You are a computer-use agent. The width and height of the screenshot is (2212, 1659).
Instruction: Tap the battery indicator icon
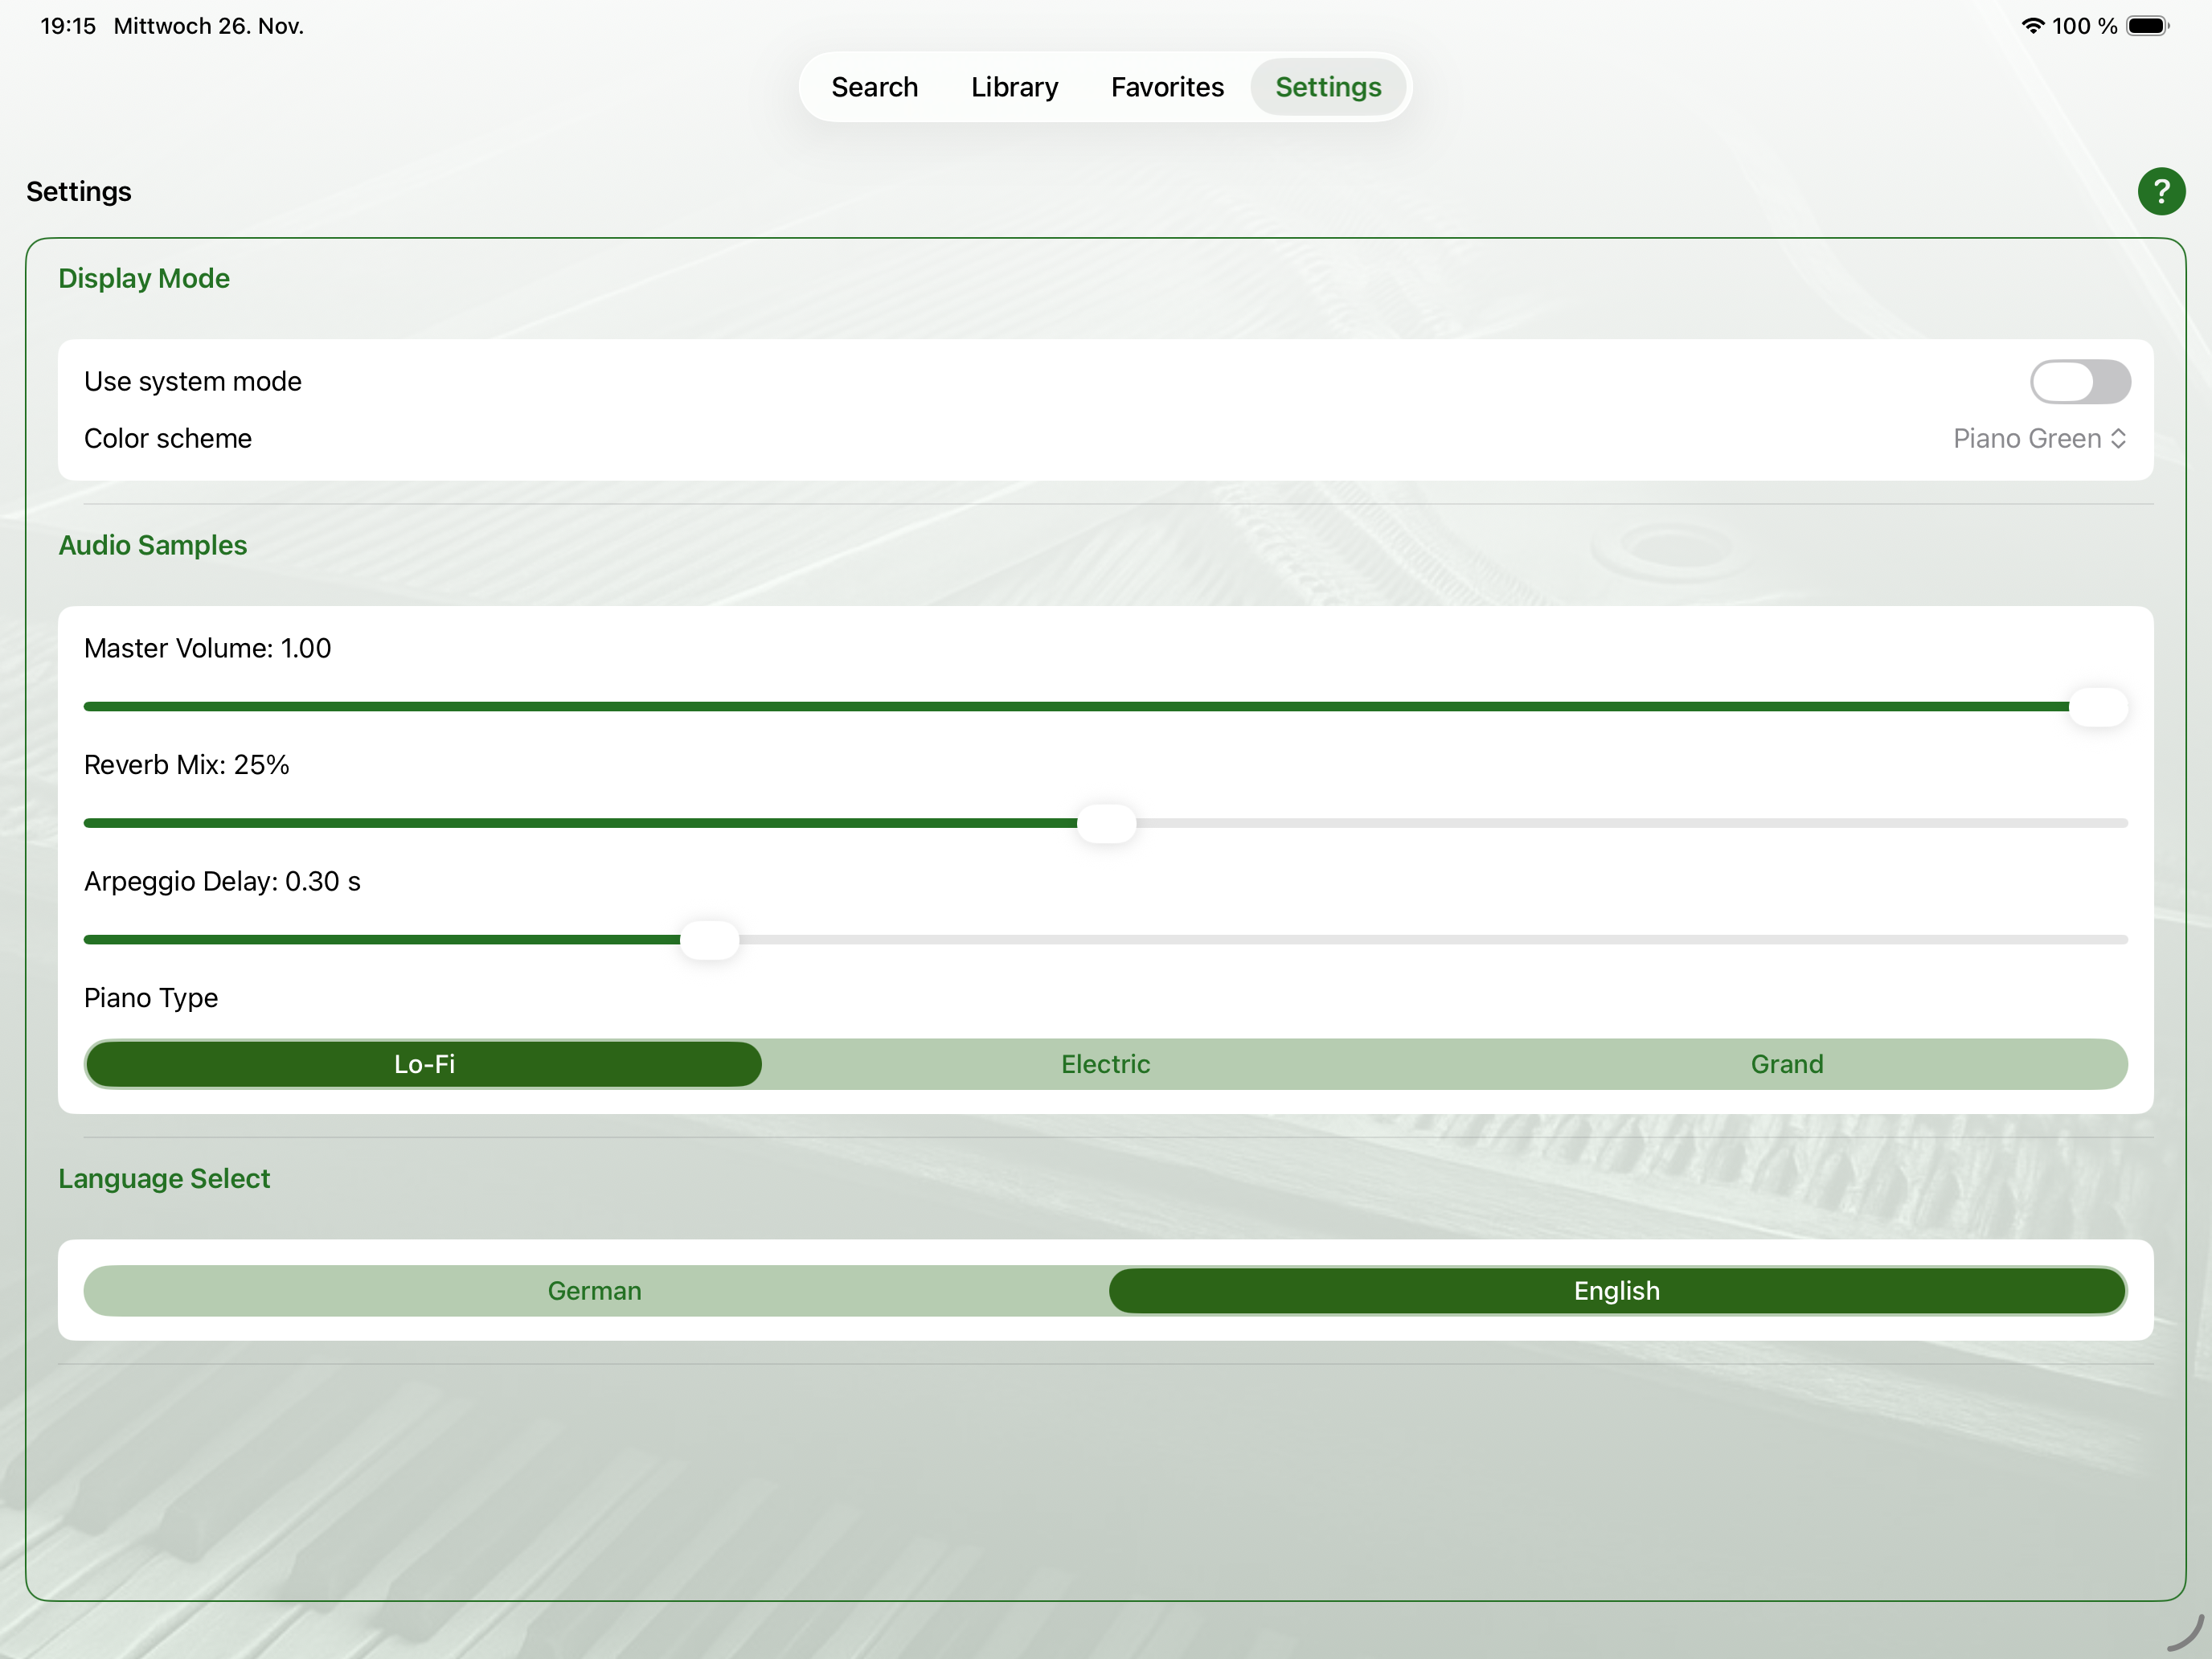coord(2147,26)
